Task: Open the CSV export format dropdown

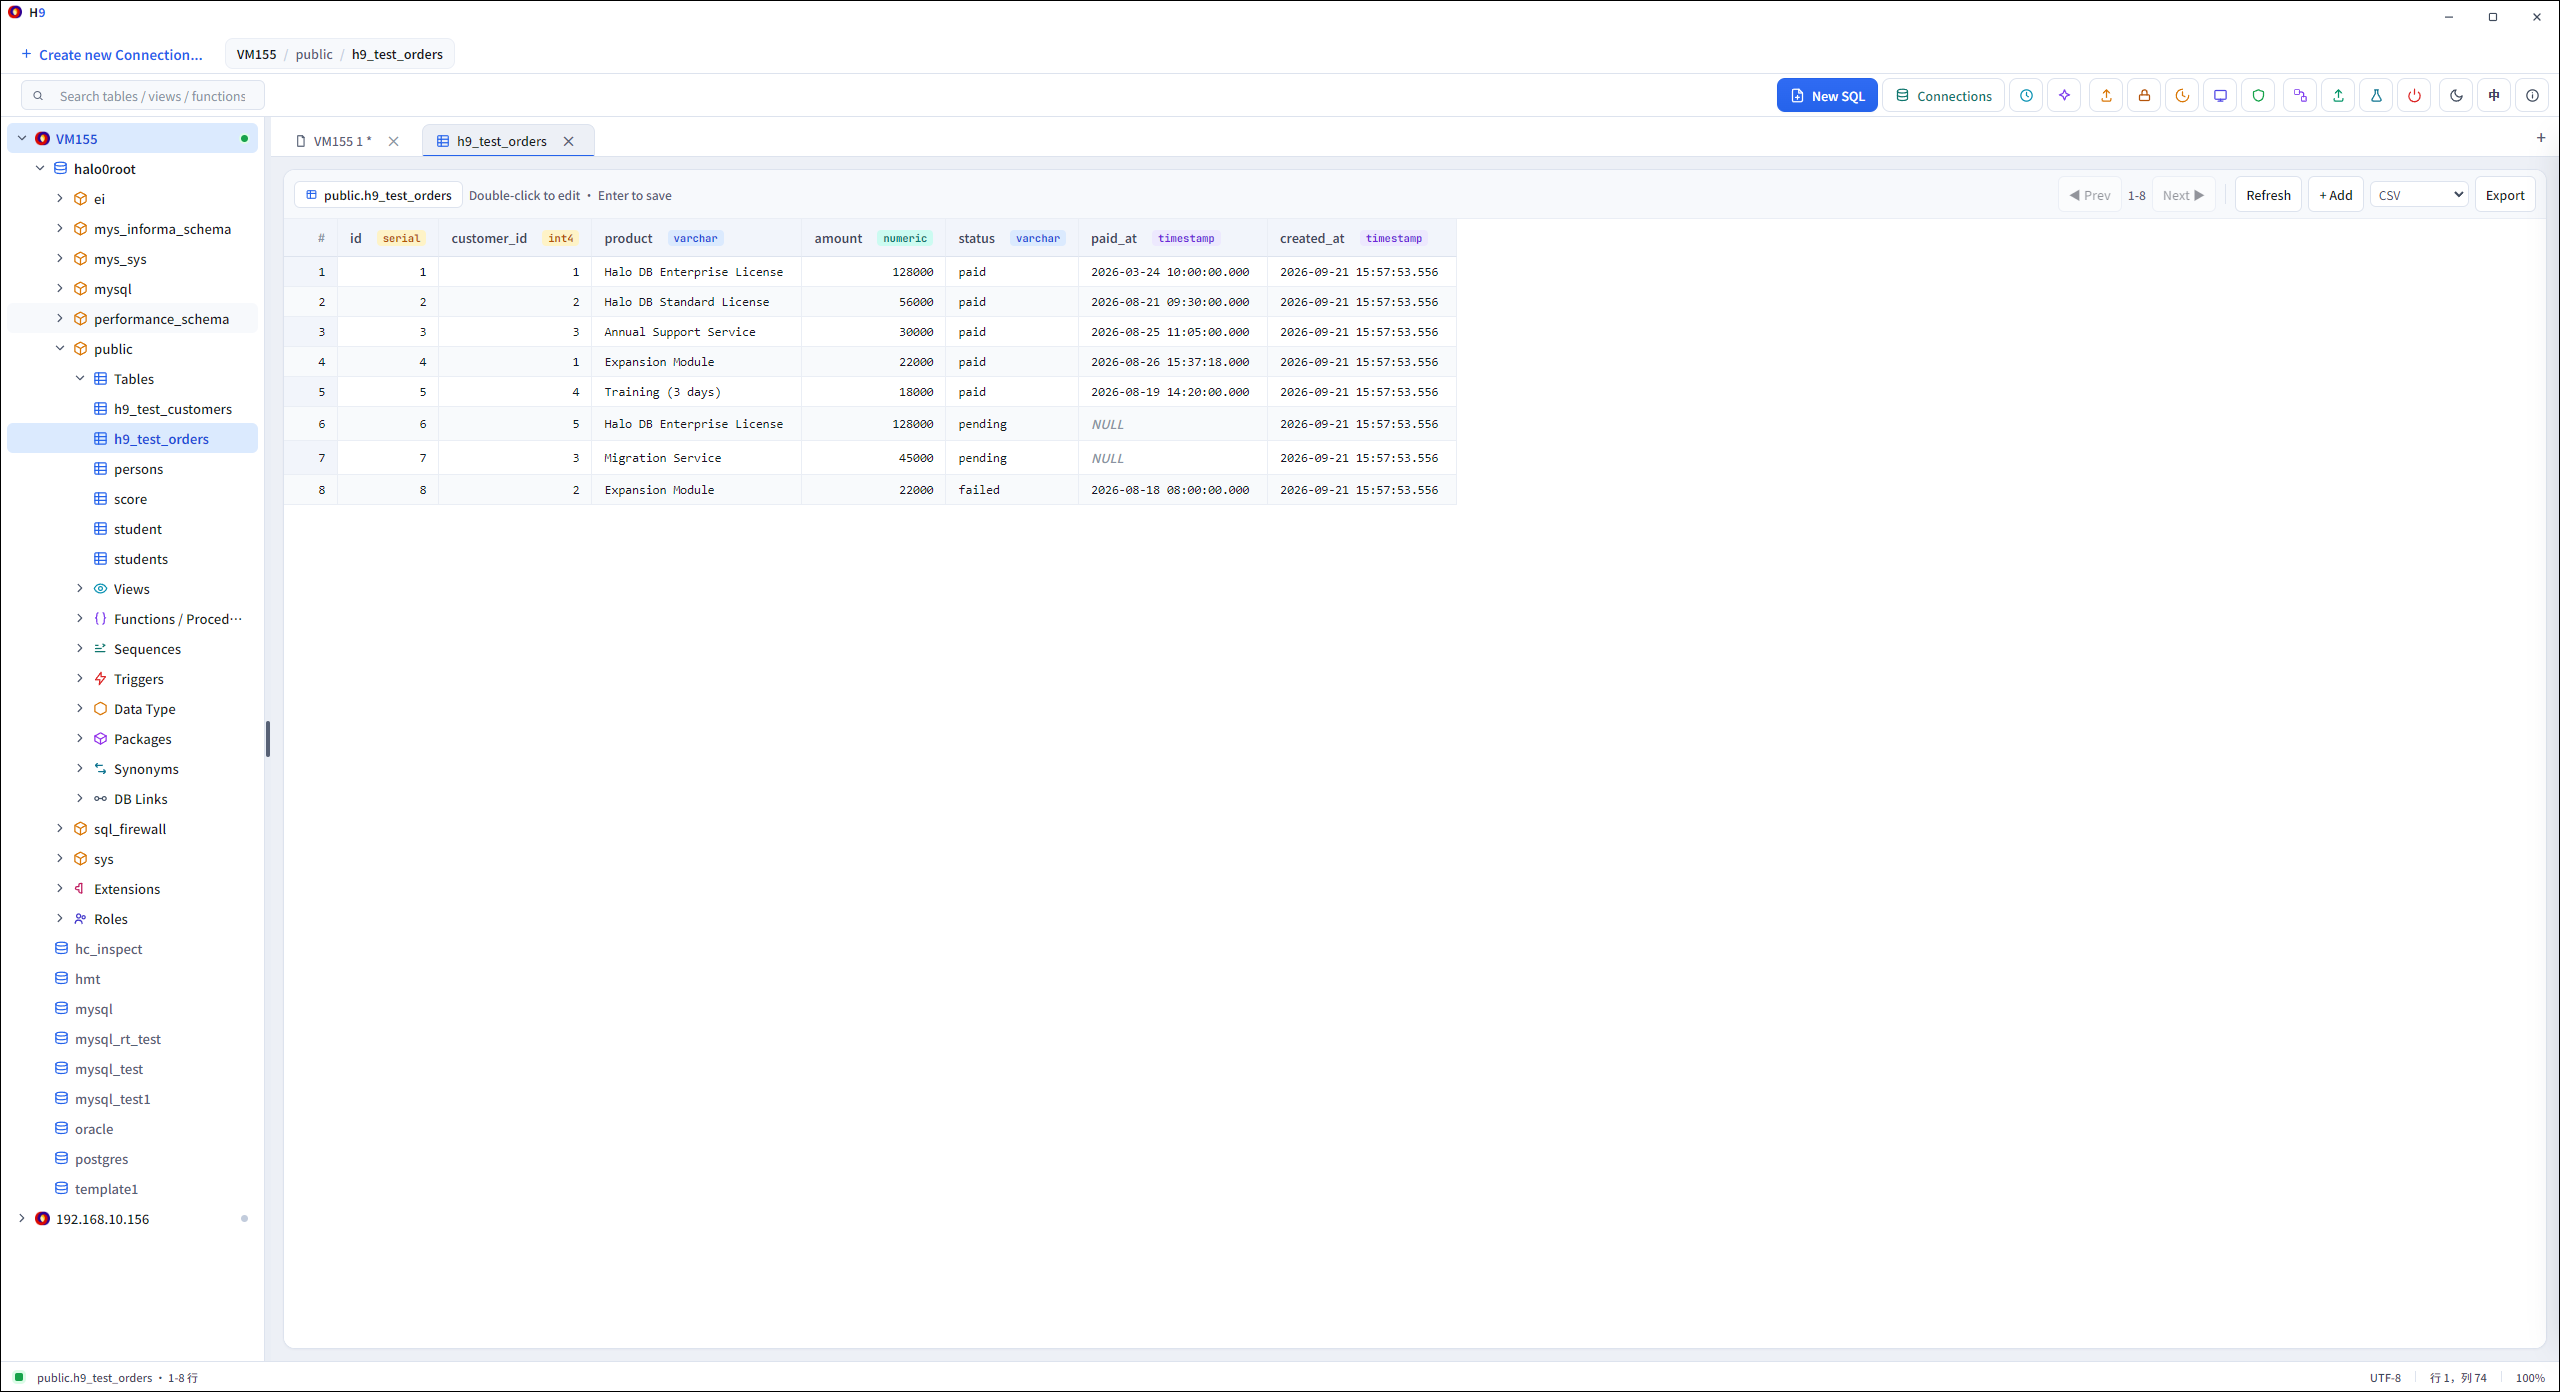Action: point(2420,195)
